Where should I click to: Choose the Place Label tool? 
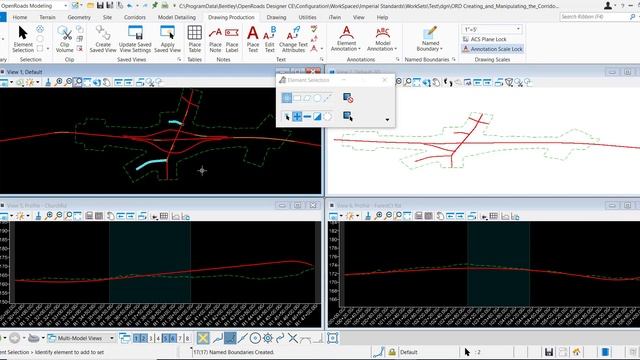232,39
